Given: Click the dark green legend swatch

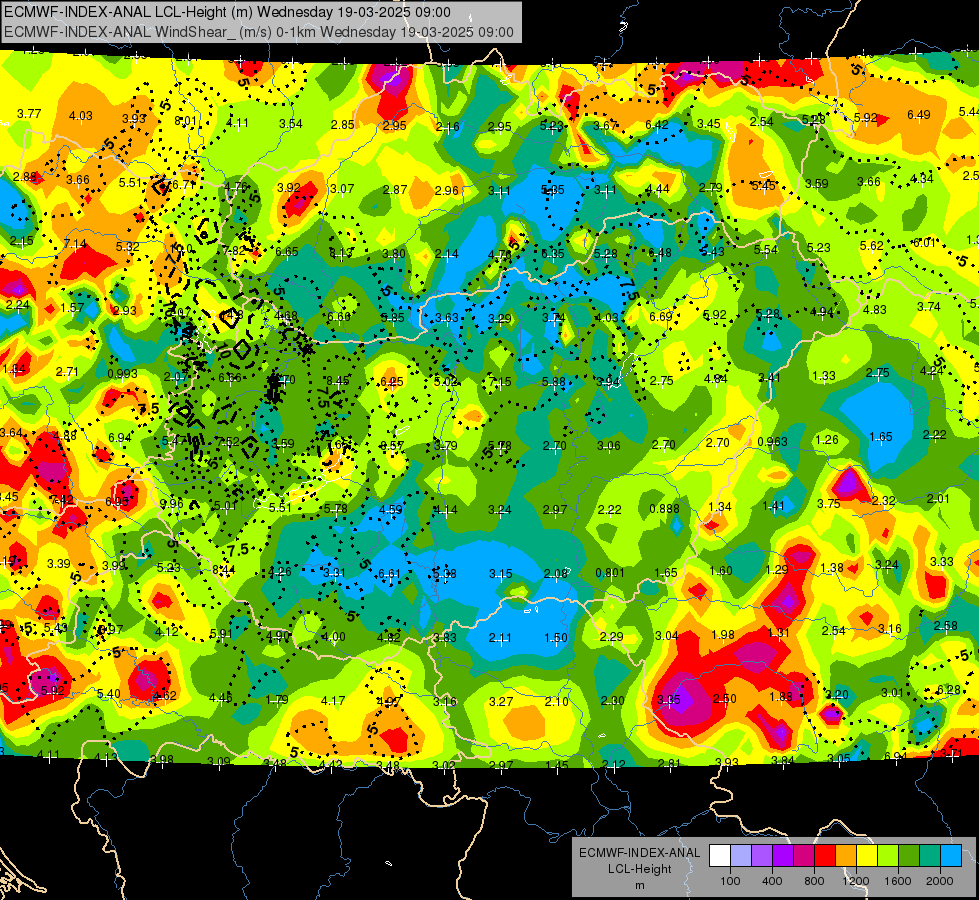Looking at the screenshot, I should coord(909,856).
